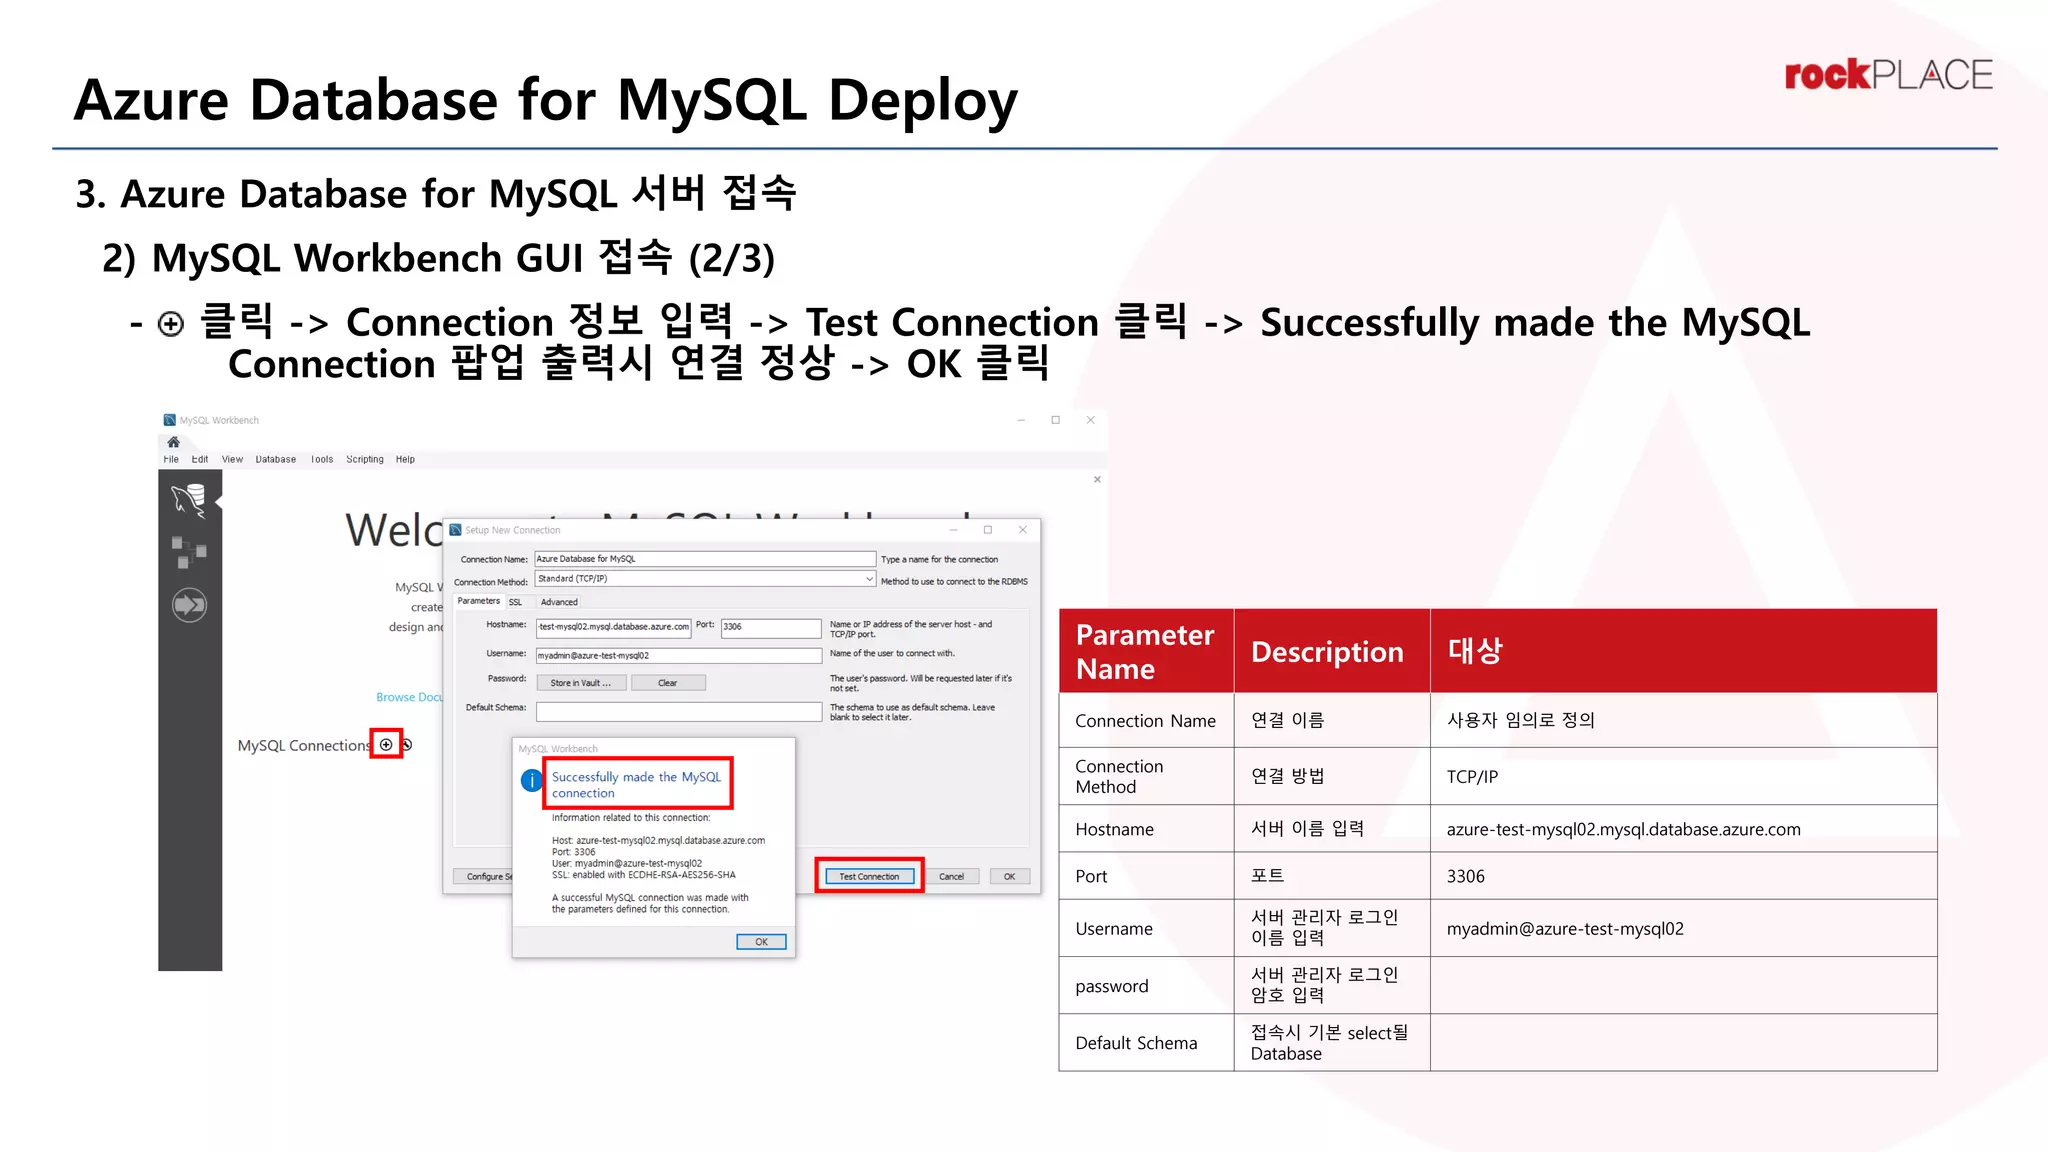
Task: Click the MySQL Workbench title bar icon
Action: [170, 420]
